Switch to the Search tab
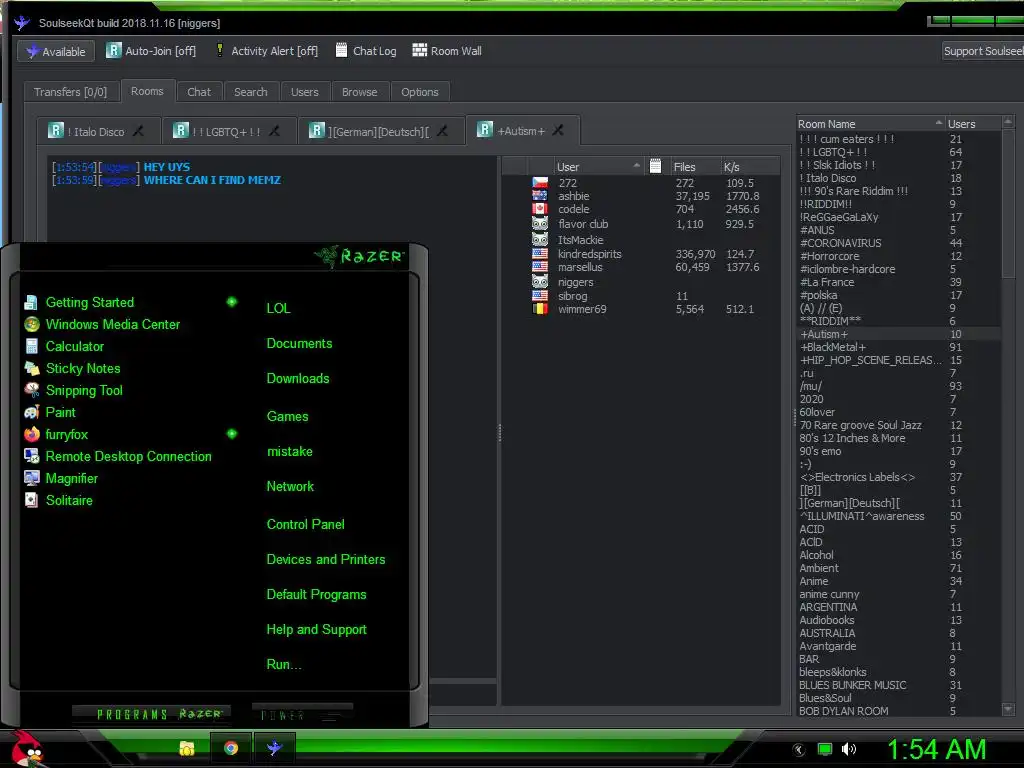The width and height of the screenshot is (1024, 768). coord(251,92)
